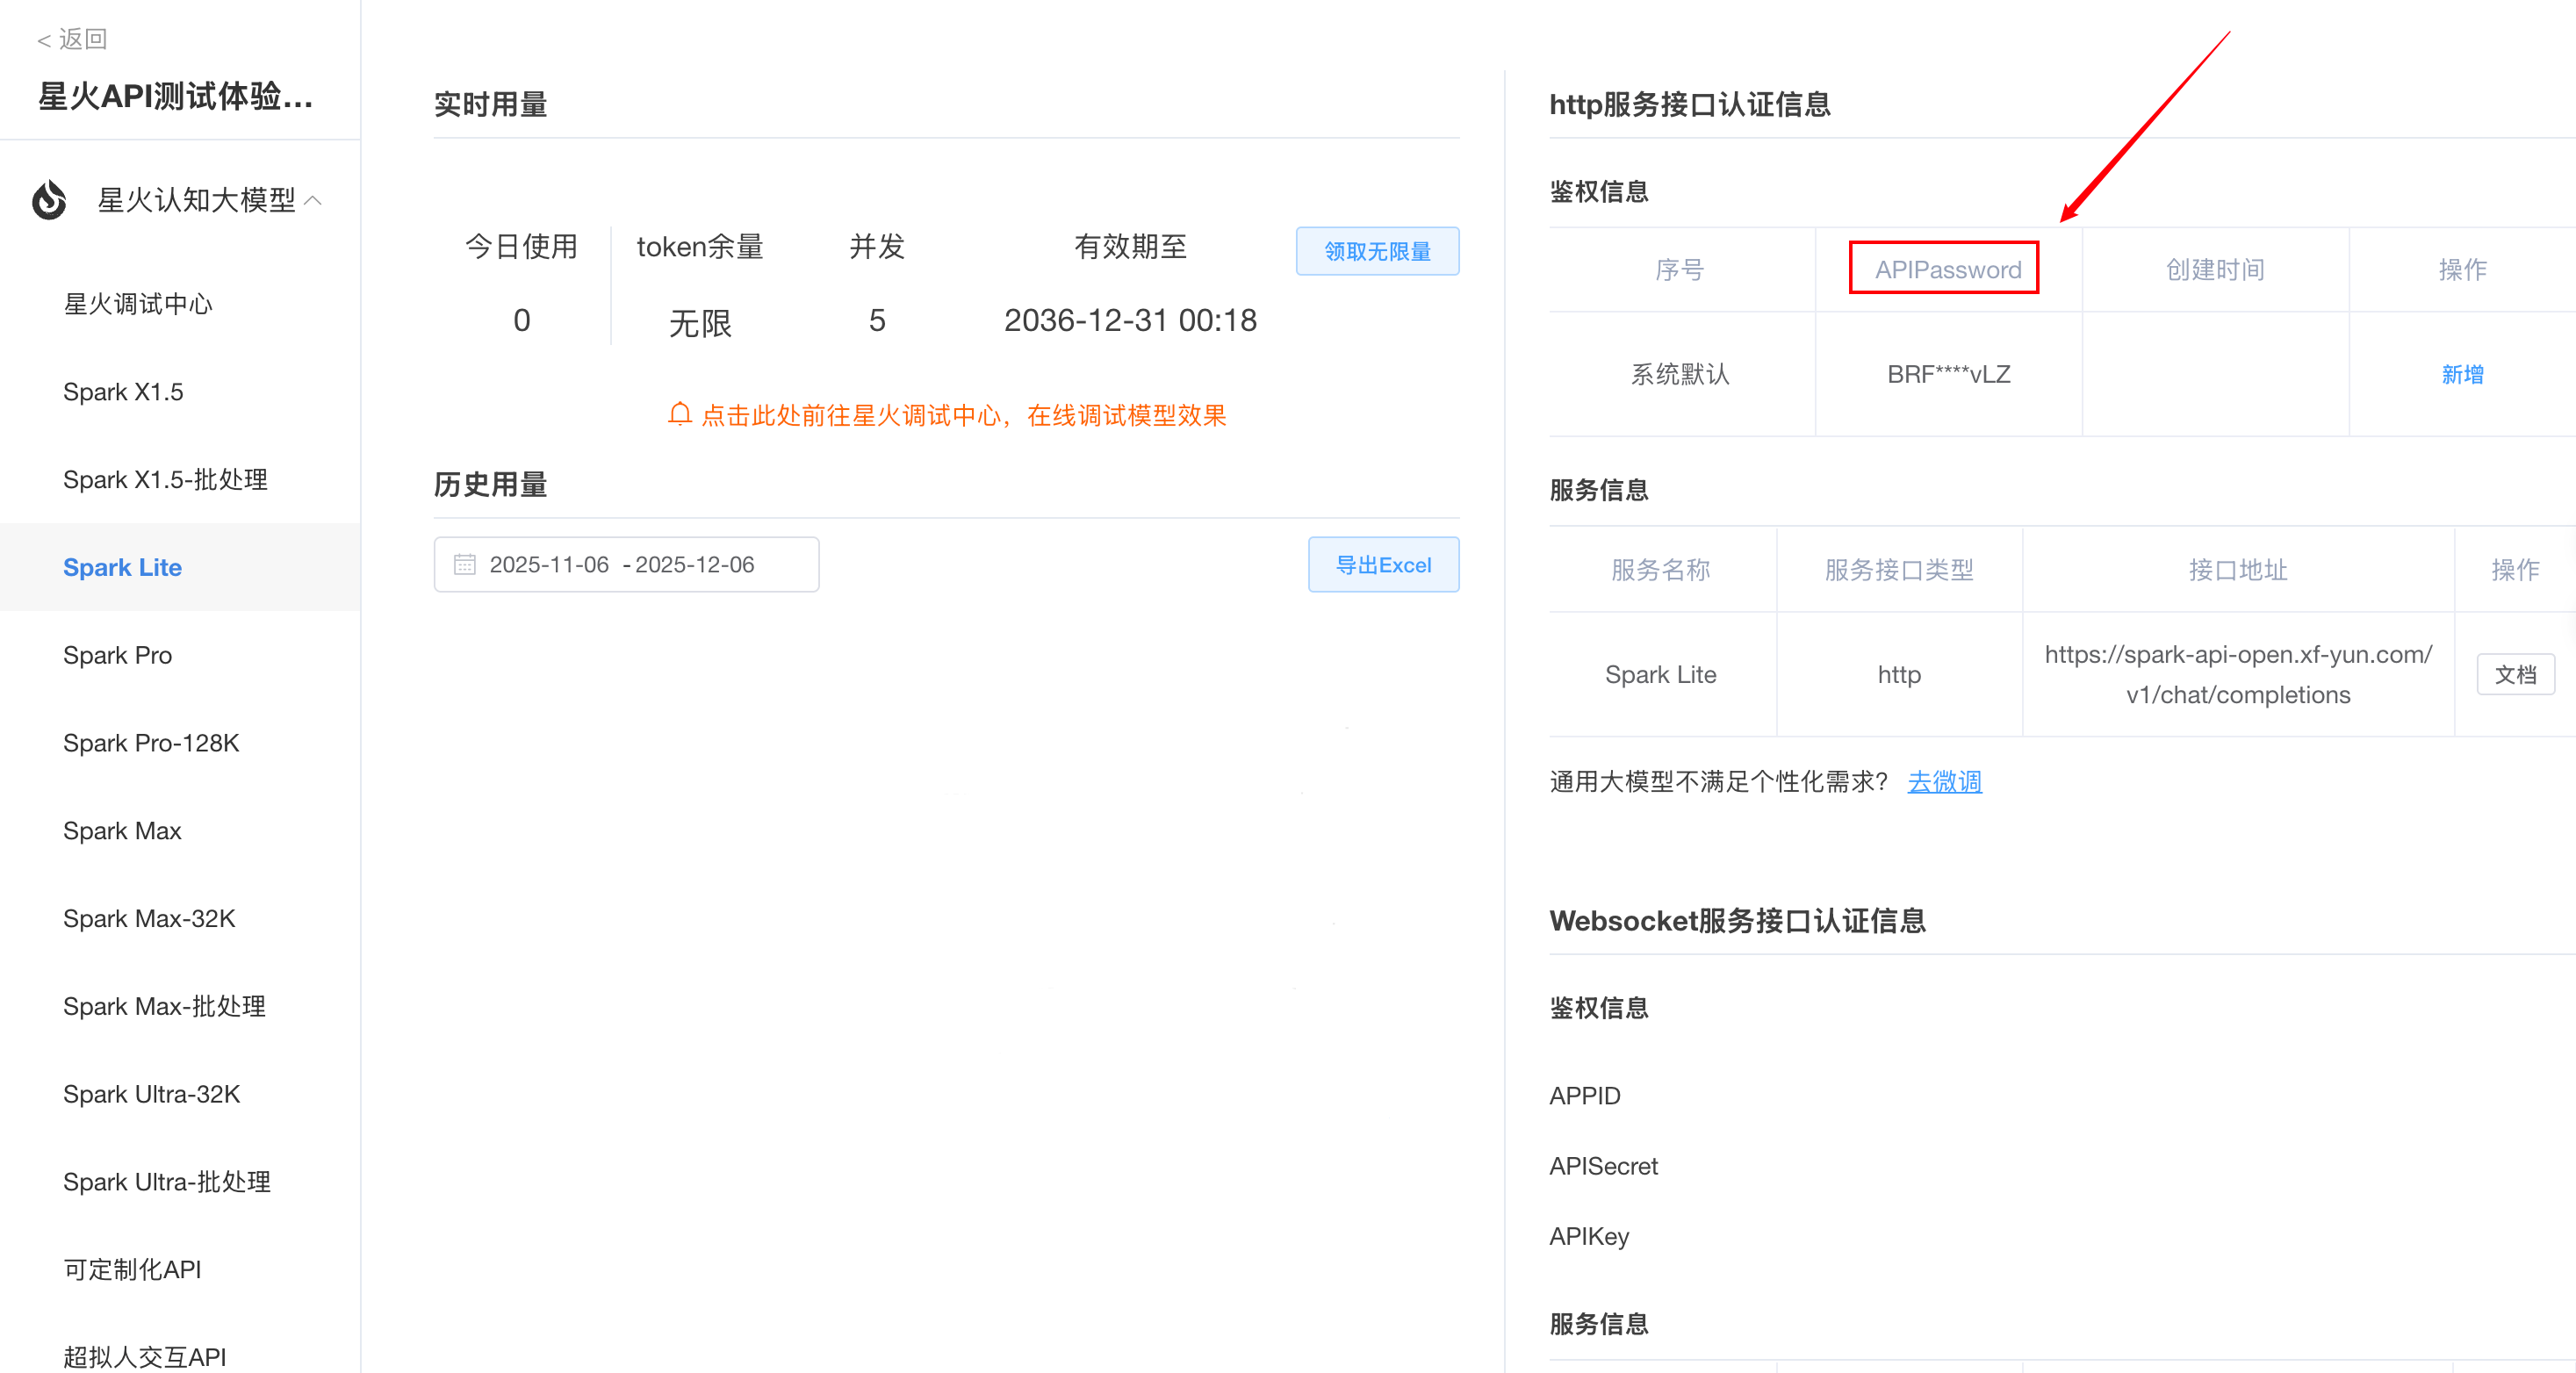The width and height of the screenshot is (2576, 1373).
Task: Collapse the 星火认知大模型 chevron
Action: coord(313,200)
